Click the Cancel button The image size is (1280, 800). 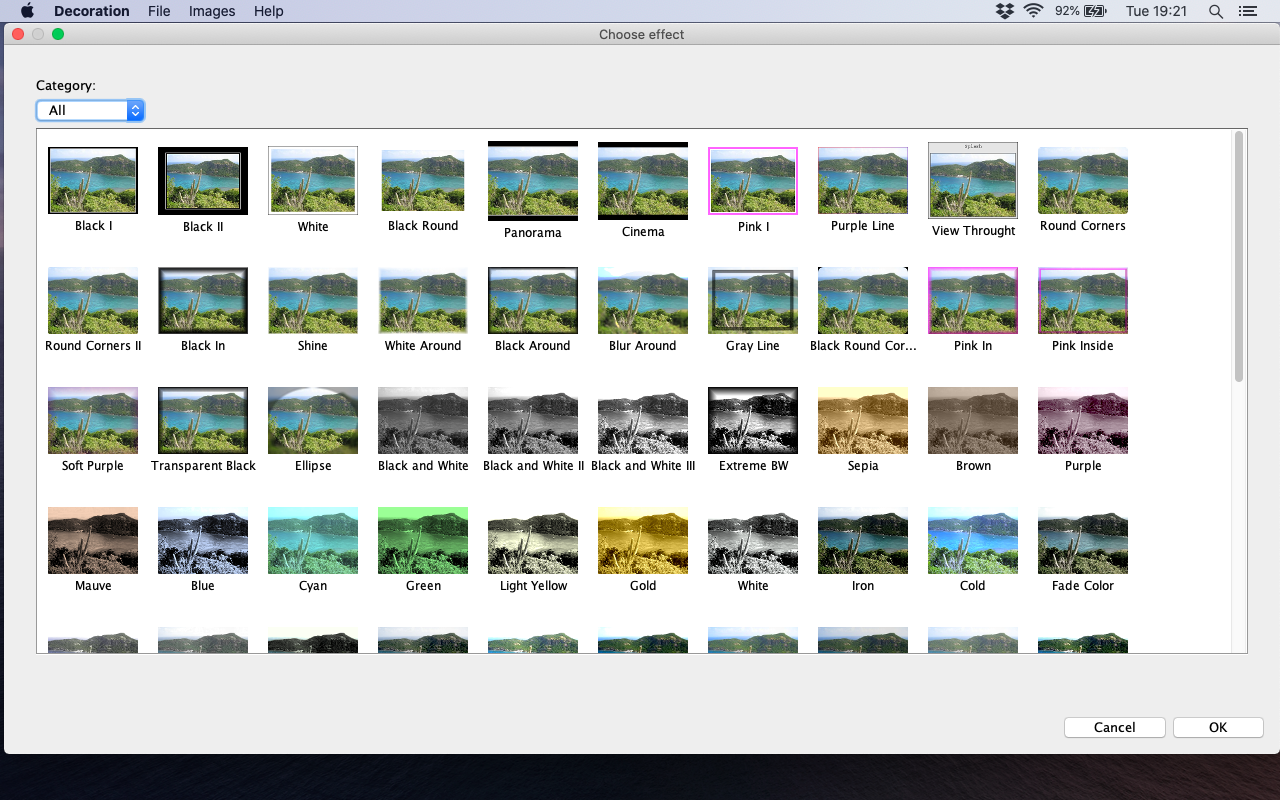[1114, 727]
